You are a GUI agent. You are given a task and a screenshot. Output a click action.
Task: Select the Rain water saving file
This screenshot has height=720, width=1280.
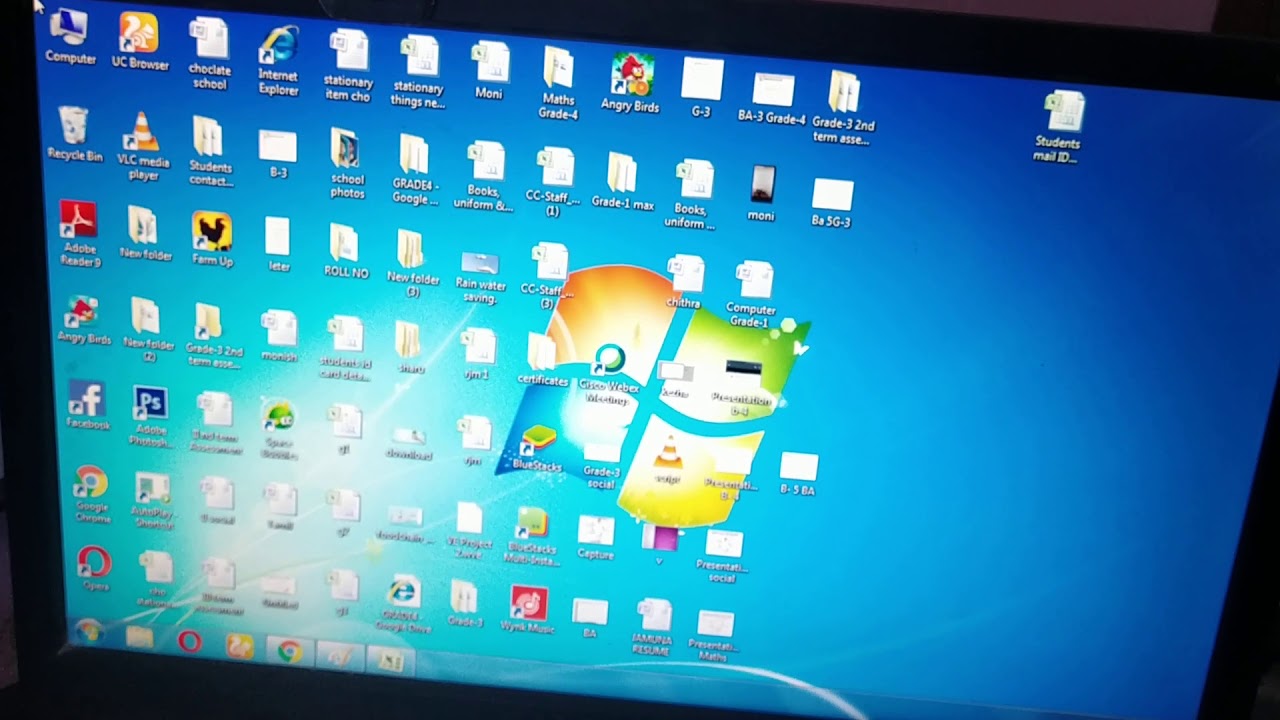pos(480,277)
